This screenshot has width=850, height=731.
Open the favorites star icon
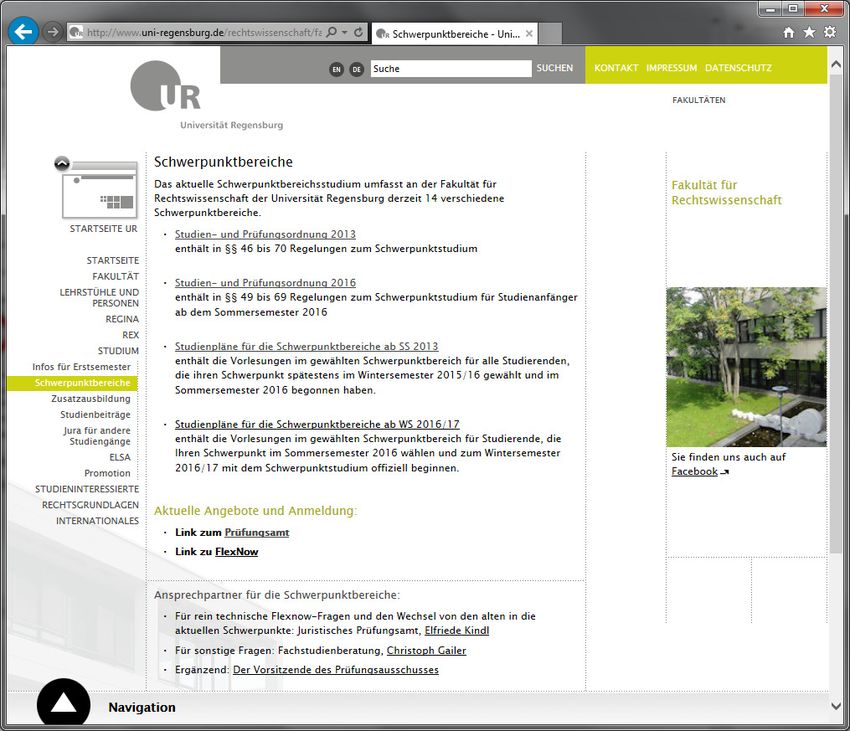tap(809, 33)
